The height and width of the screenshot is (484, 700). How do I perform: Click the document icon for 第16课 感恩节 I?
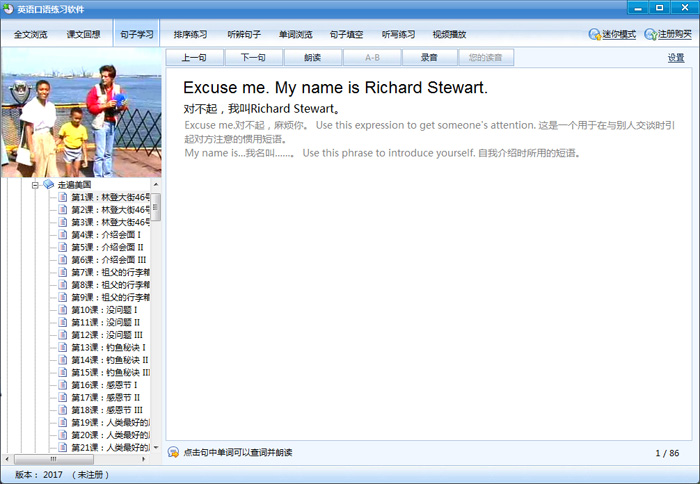(63, 385)
